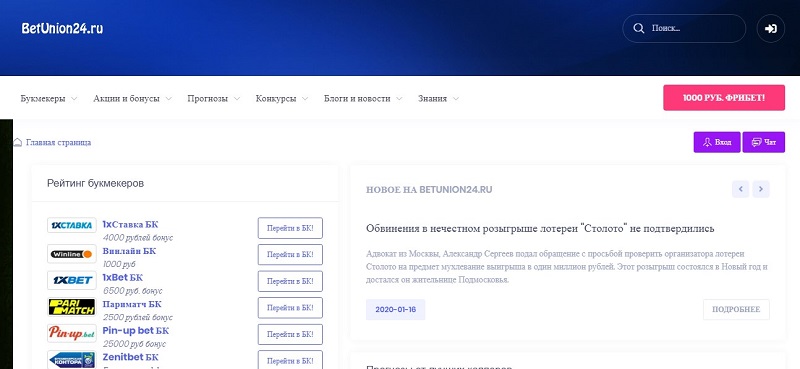Screen dimensions: 800x369
Task: Click the 4000 рублей бонус text
Action: pyautogui.click(x=138, y=237)
